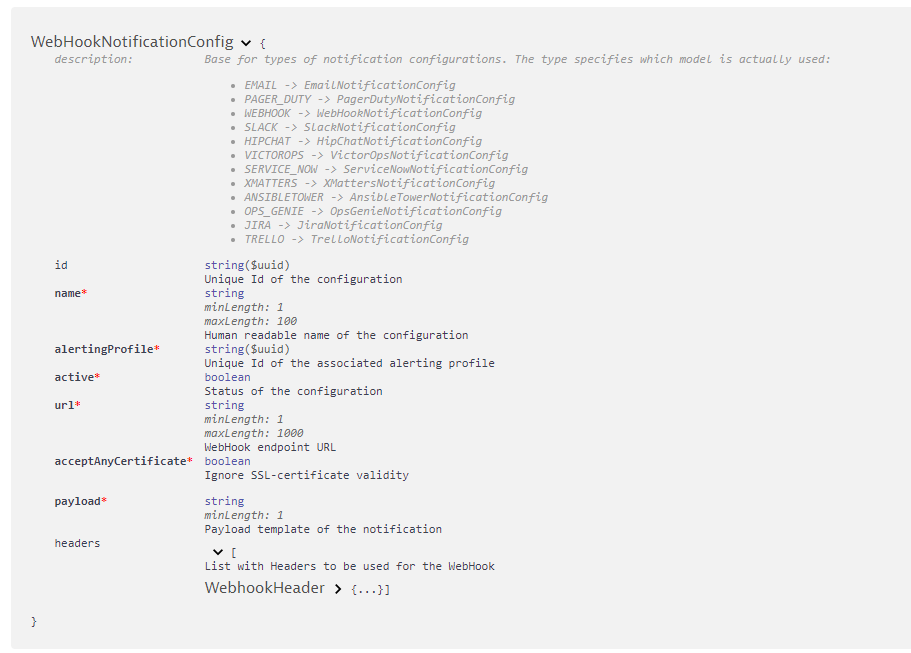Select the name property label
911x653 pixels.
pos(67,293)
